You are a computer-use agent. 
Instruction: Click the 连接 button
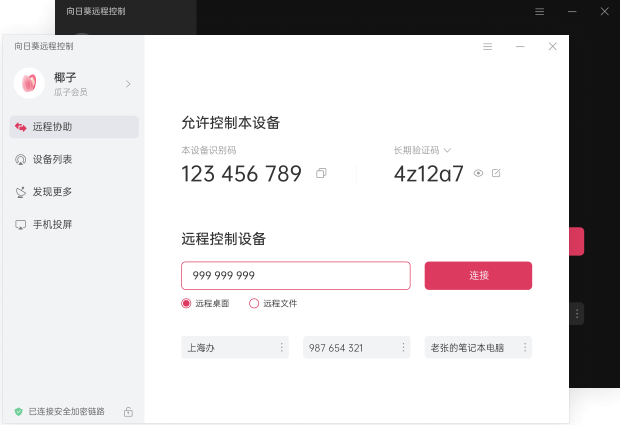tap(478, 276)
